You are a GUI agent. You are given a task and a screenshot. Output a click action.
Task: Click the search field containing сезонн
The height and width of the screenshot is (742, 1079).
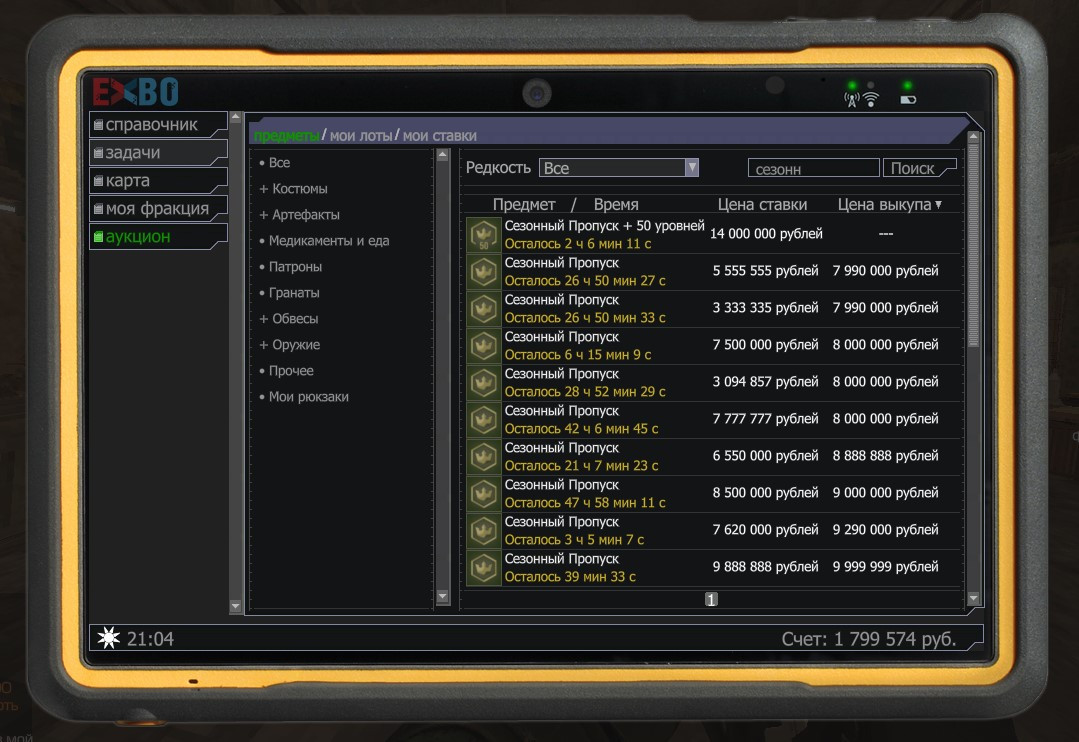(813, 169)
